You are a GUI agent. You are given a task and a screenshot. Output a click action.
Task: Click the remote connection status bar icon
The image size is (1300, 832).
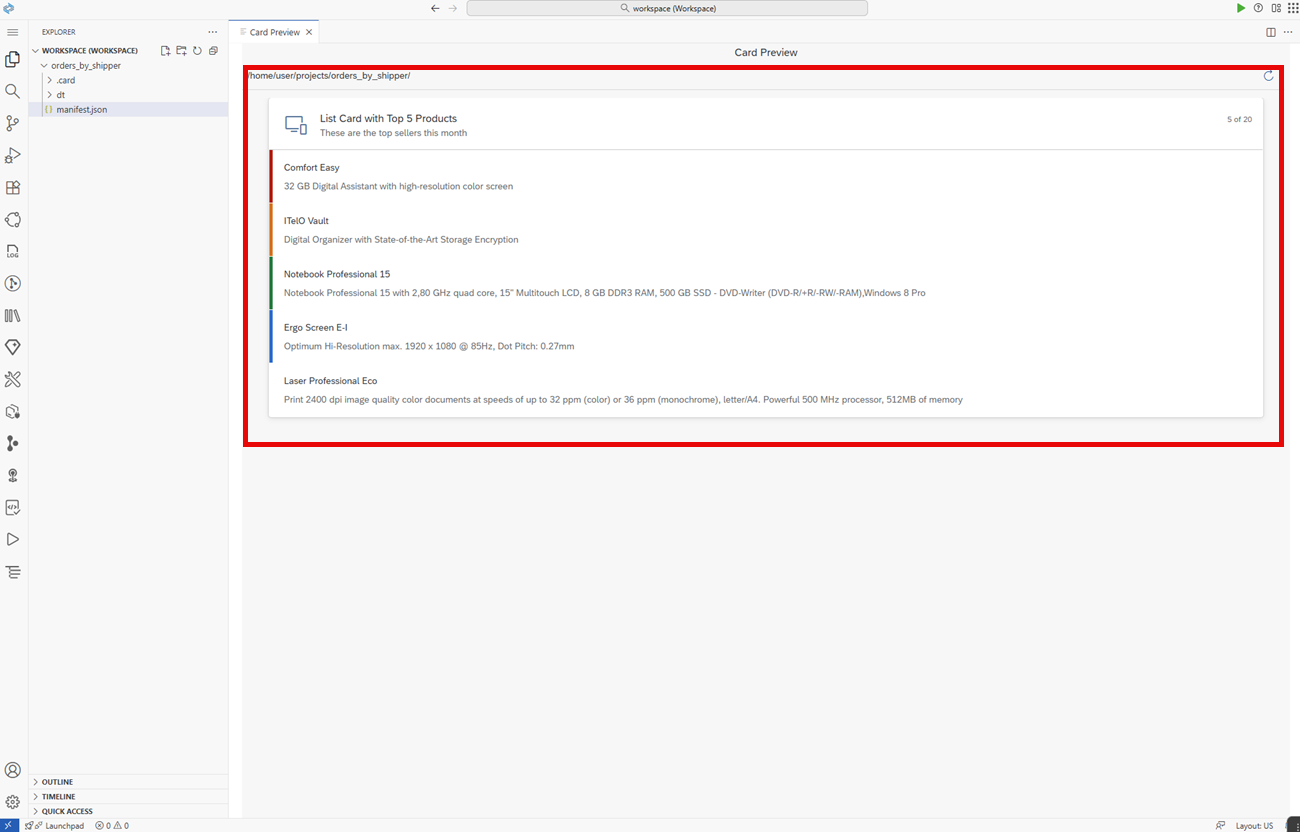[x=9, y=825]
